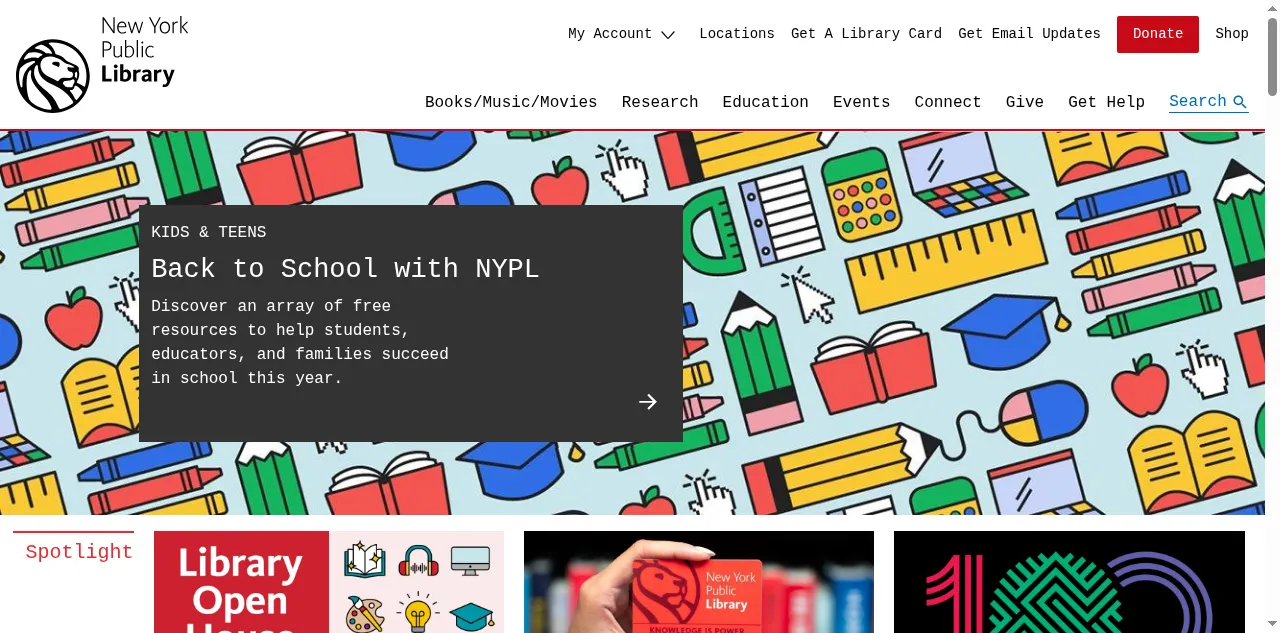Expand the My Account chevron dropdown
This screenshot has height=633, width=1280.
668,35
